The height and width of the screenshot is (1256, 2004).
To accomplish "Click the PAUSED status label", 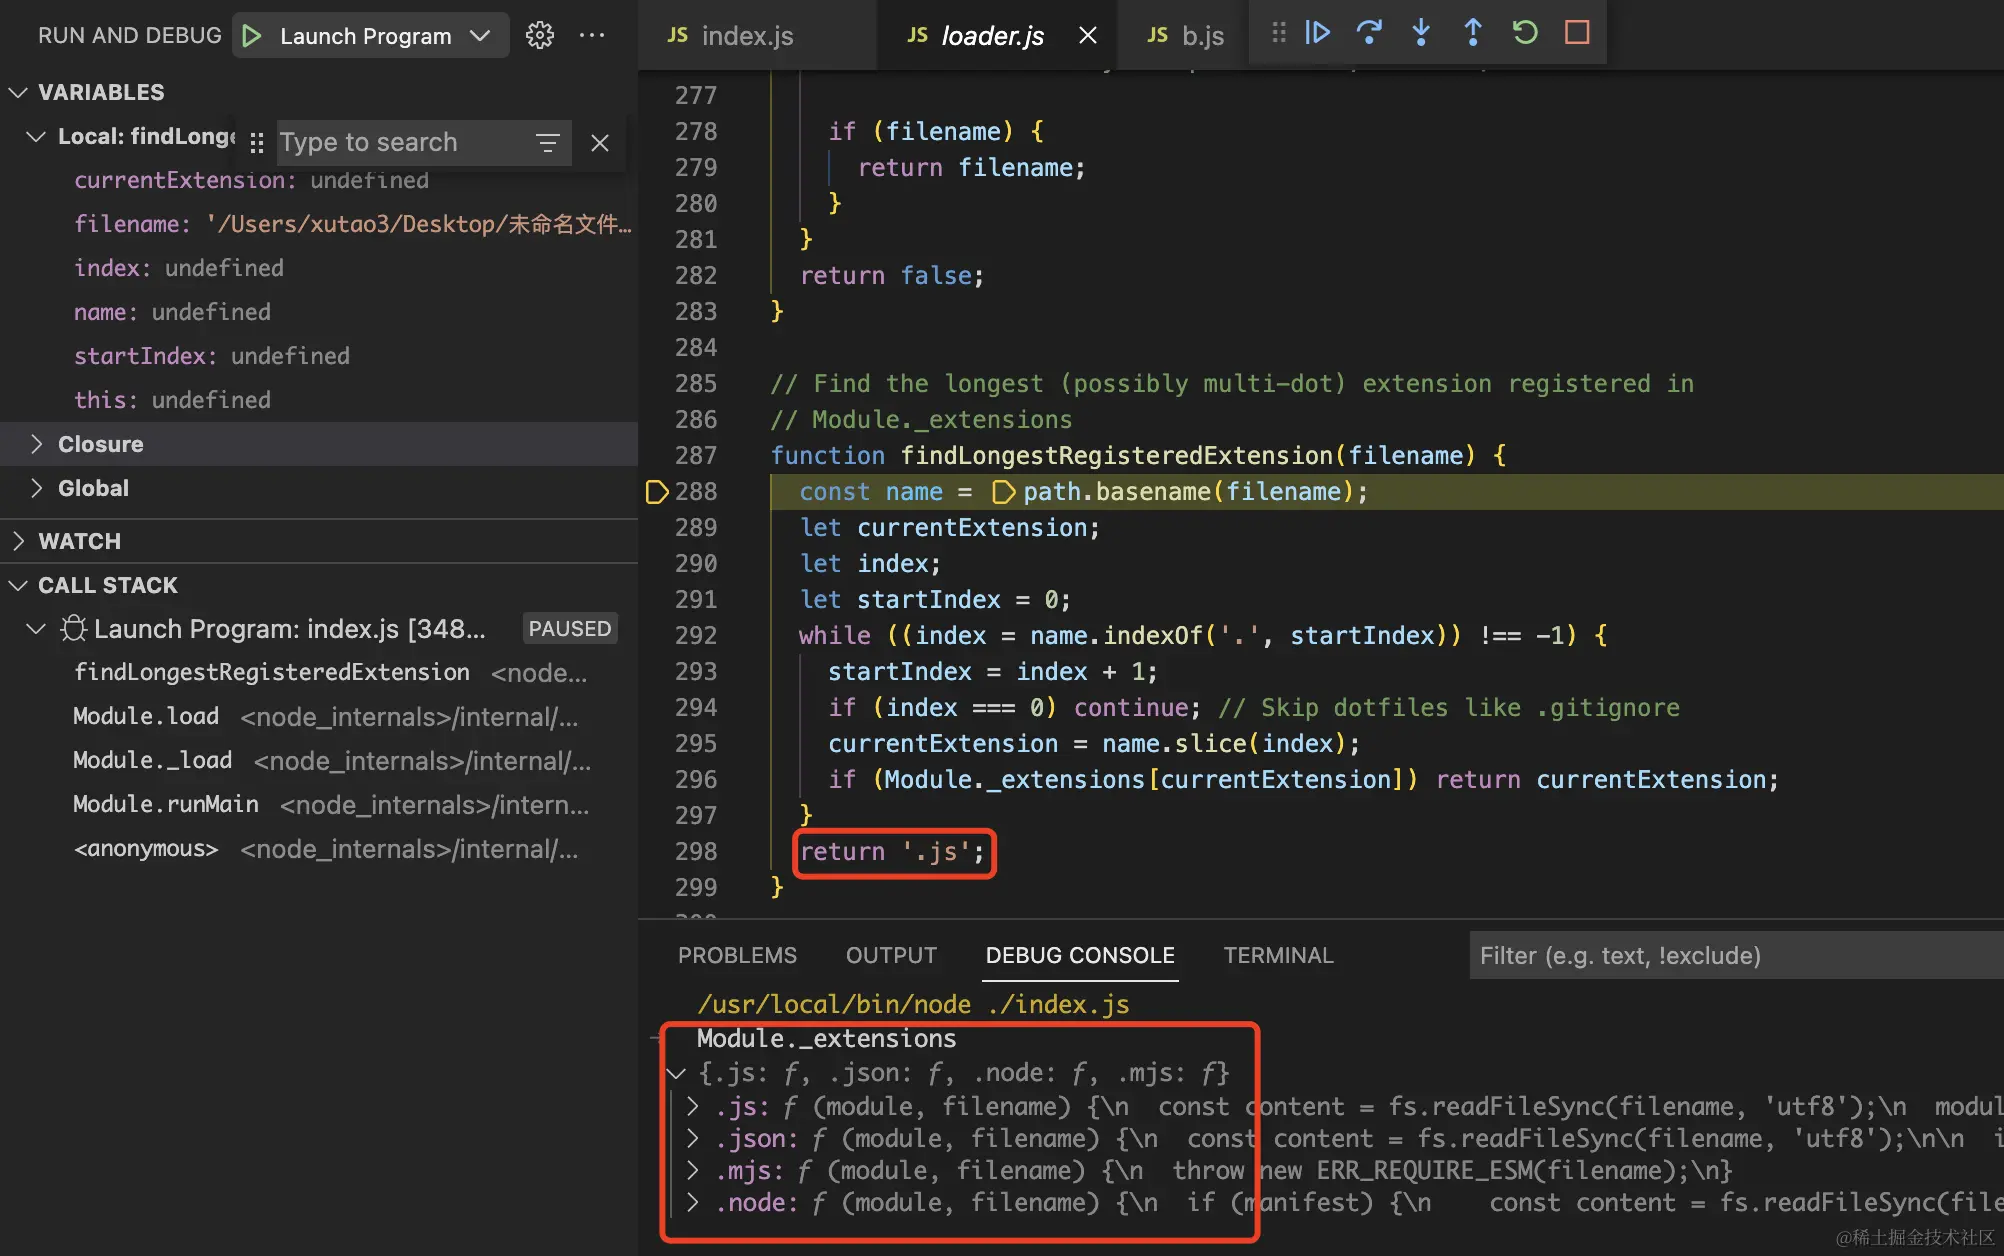I will click(x=570, y=629).
